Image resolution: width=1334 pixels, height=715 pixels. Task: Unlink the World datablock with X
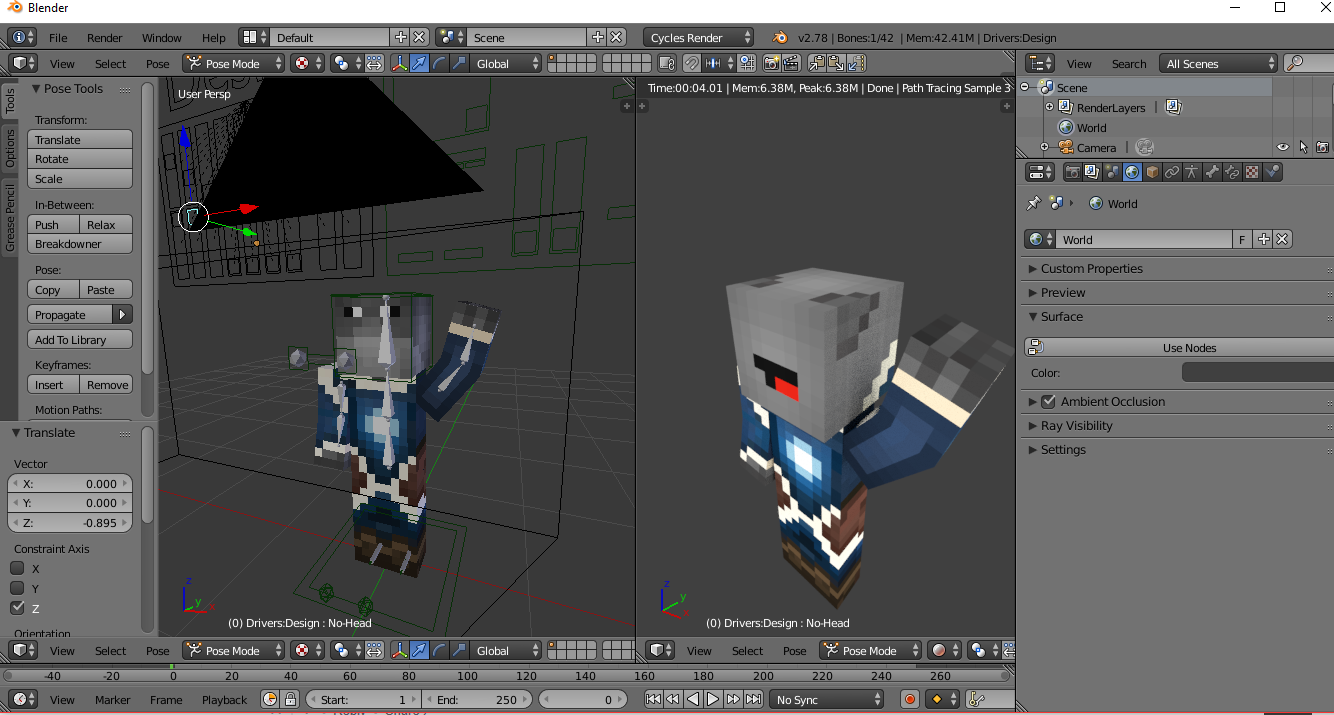coord(1282,239)
